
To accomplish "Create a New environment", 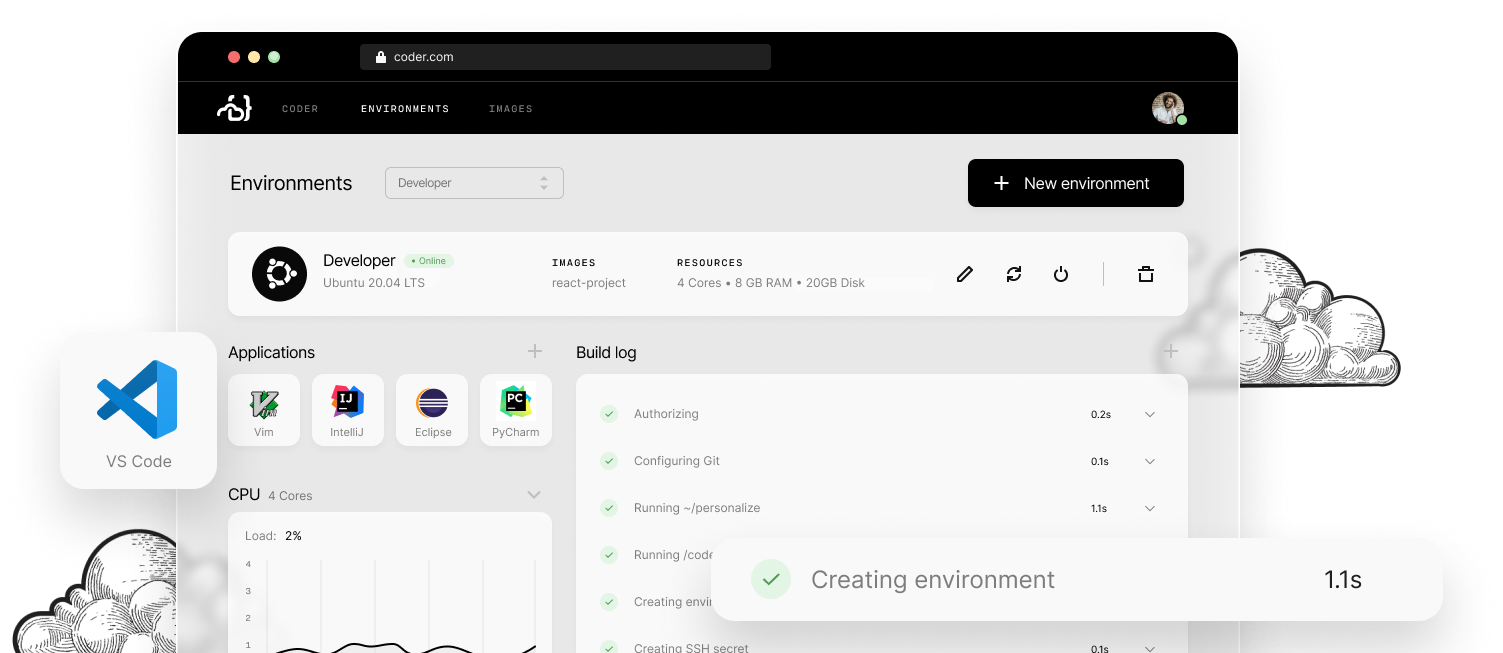I will coord(1076,183).
